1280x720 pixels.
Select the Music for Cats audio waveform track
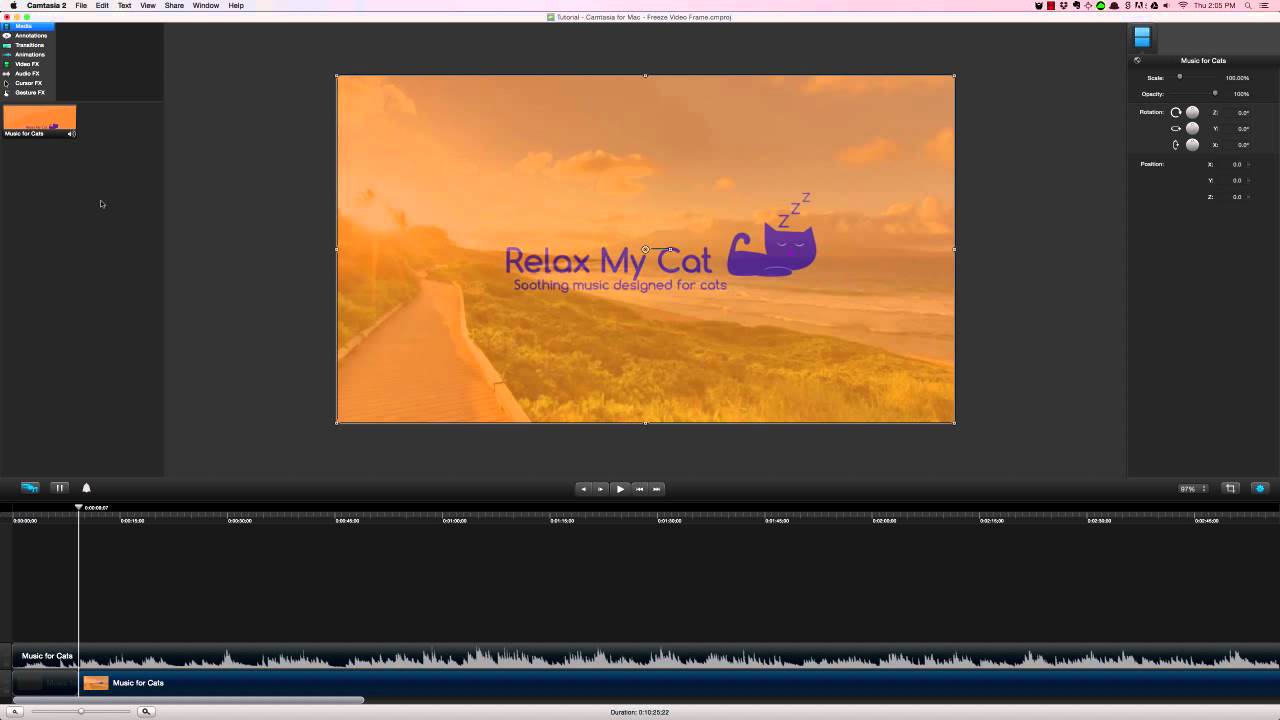pos(646,656)
